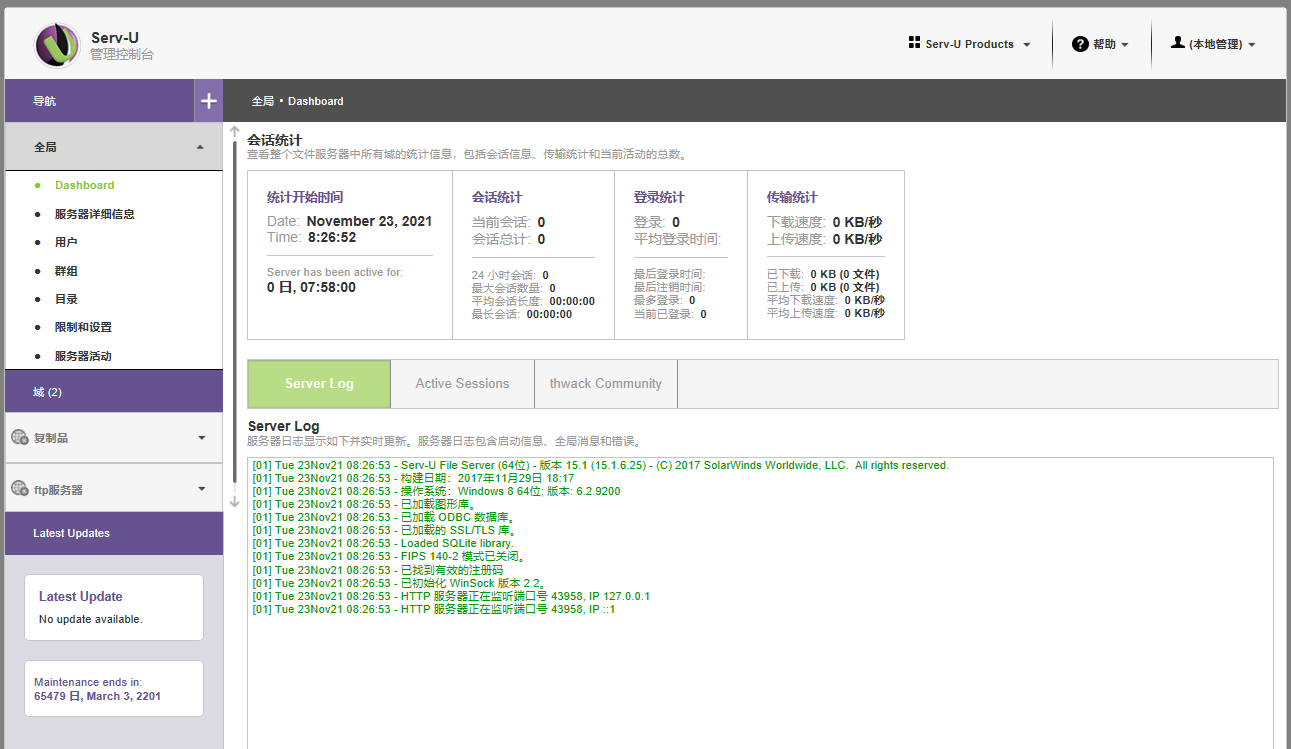Click the Latest Updates header
This screenshot has height=749, width=1291.
pos(114,533)
